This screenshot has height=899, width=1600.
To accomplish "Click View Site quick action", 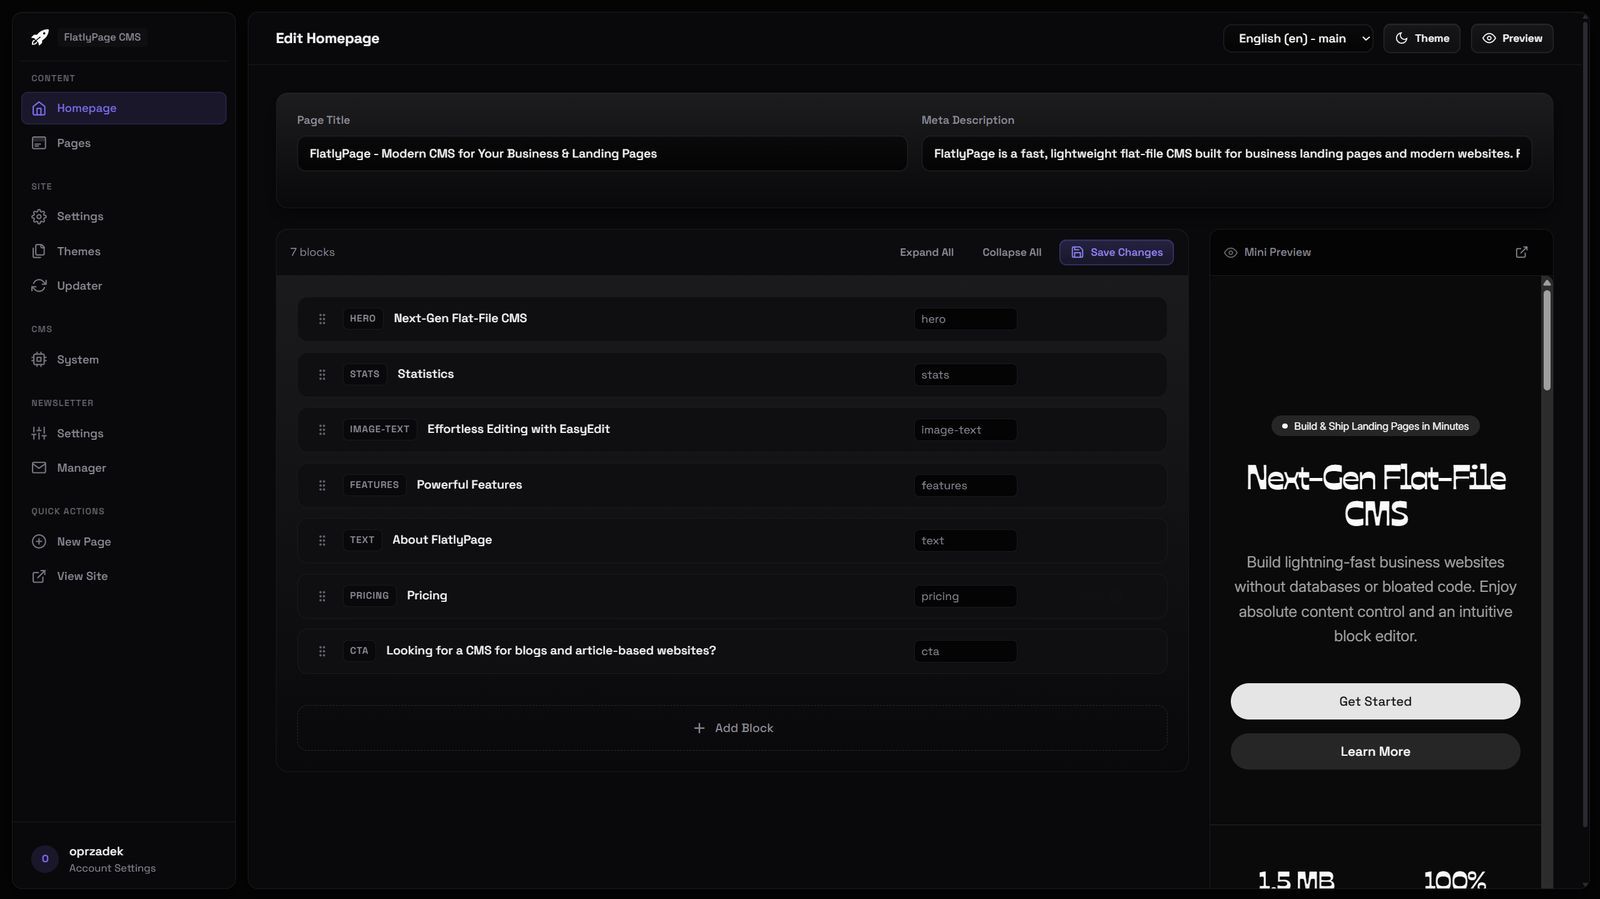I will [124, 576].
